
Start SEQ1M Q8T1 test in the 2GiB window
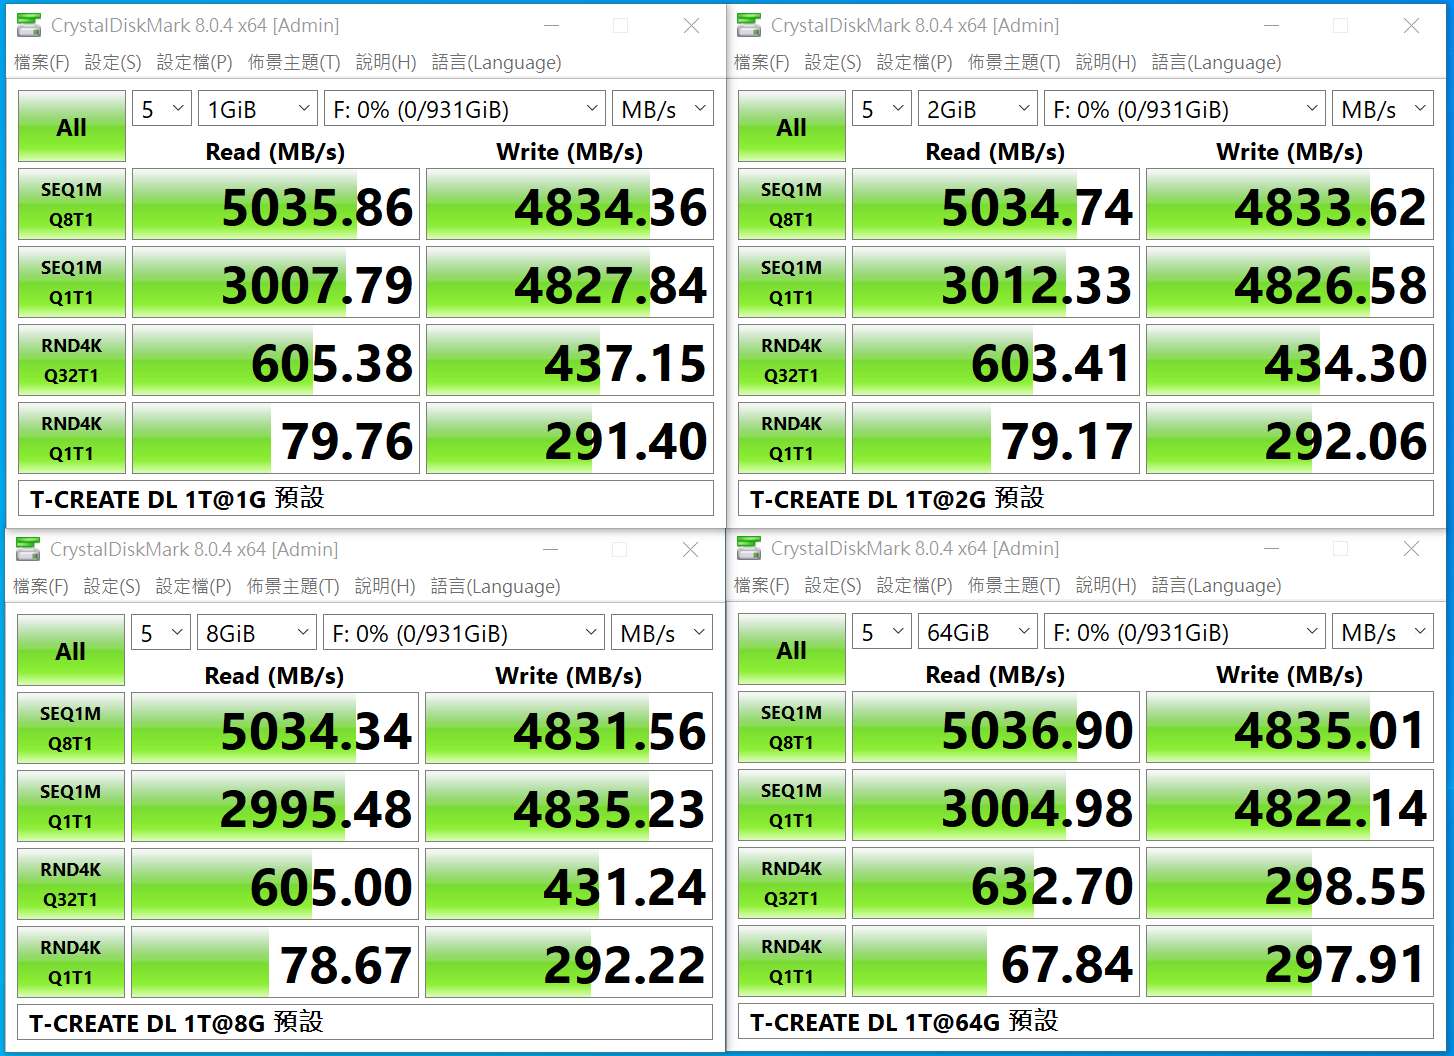792,205
